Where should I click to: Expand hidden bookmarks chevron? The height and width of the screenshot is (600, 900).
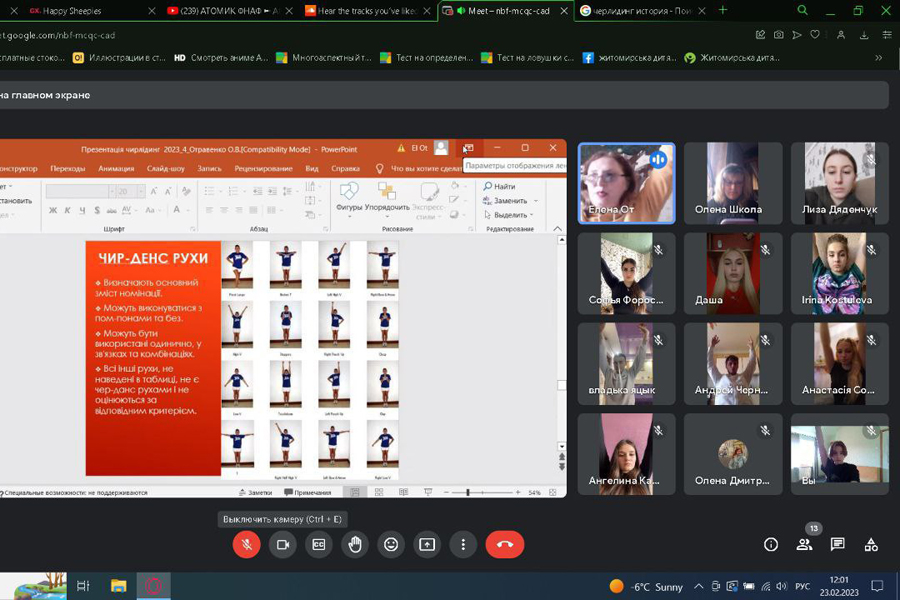click(x=879, y=58)
